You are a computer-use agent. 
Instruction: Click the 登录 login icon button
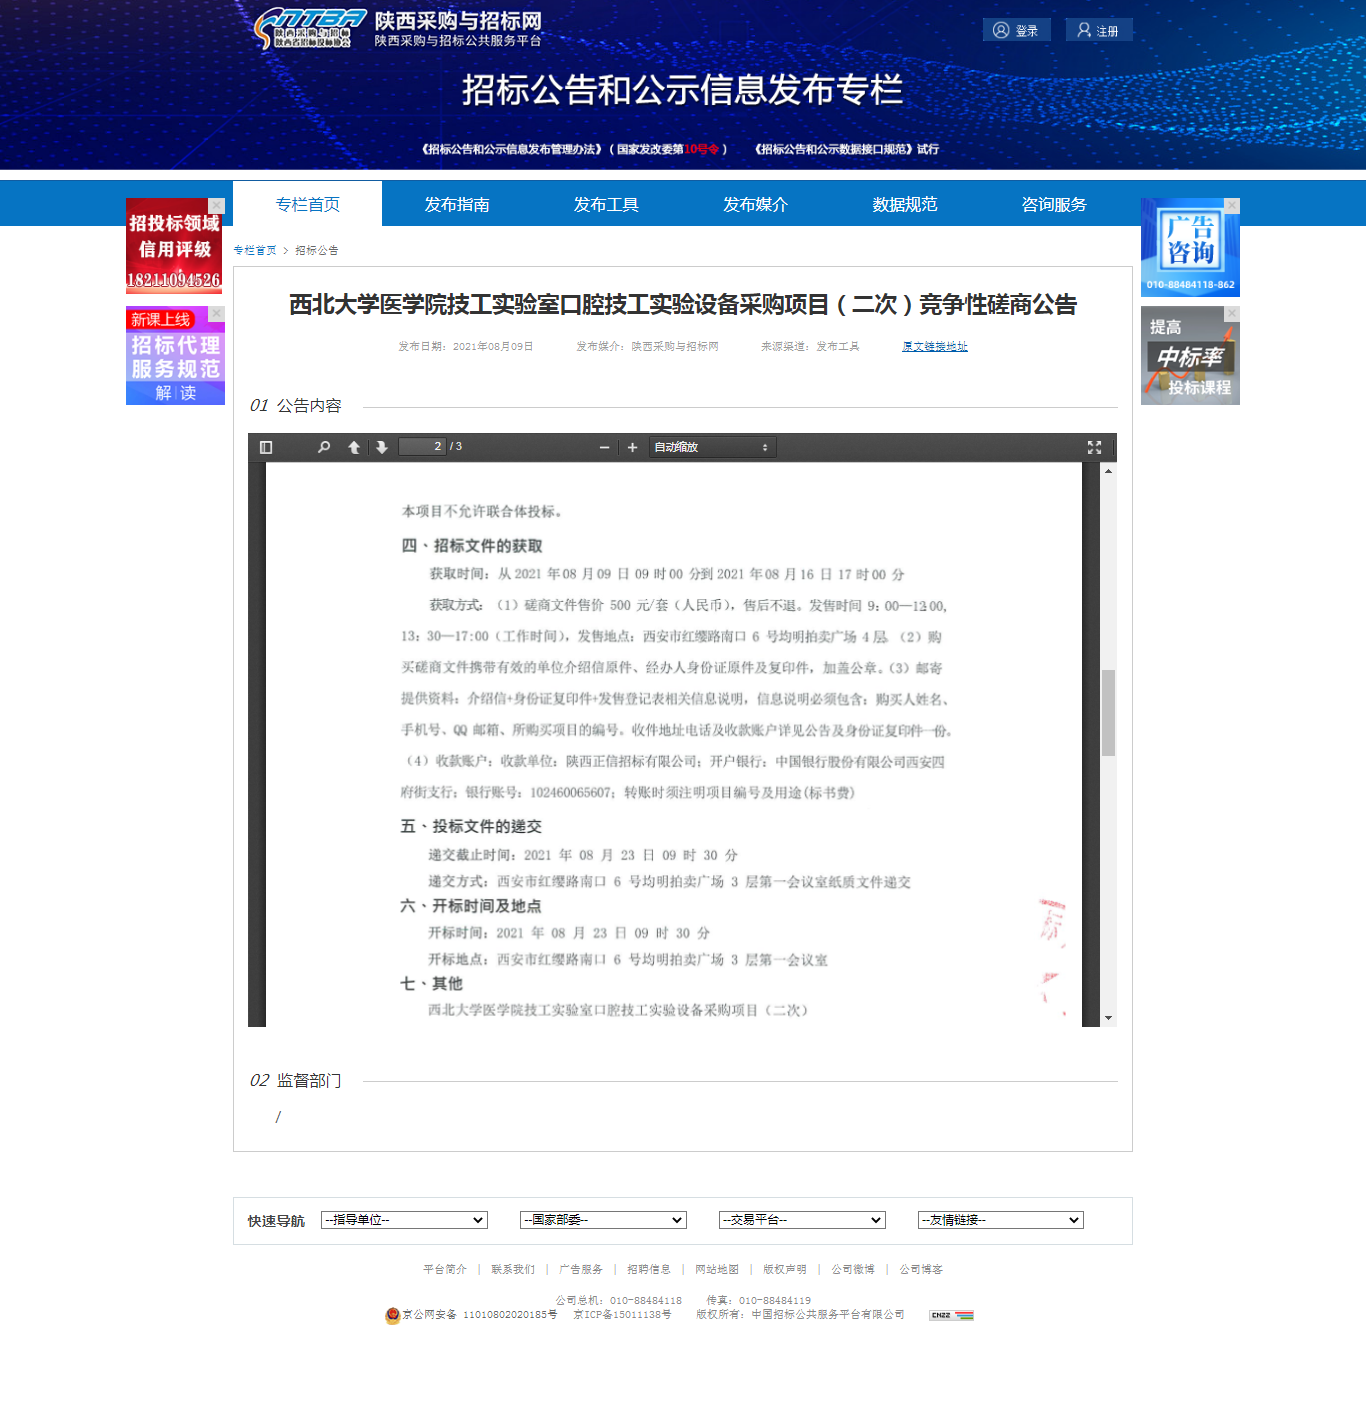(x=1016, y=30)
